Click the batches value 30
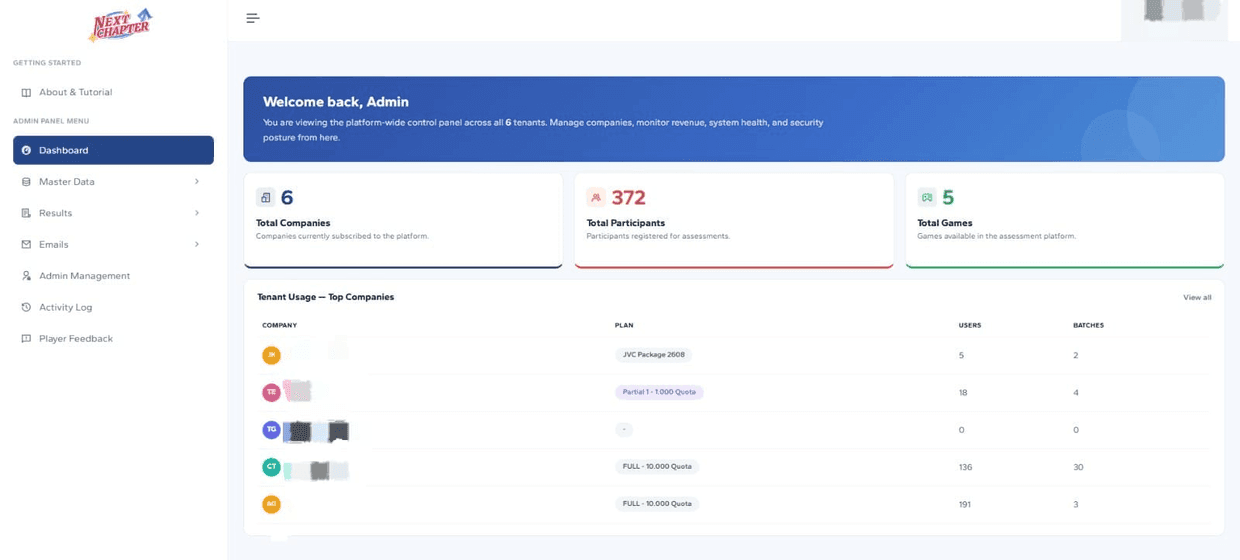The width and height of the screenshot is (1240, 560). pyautogui.click(x=1078, y=467)
